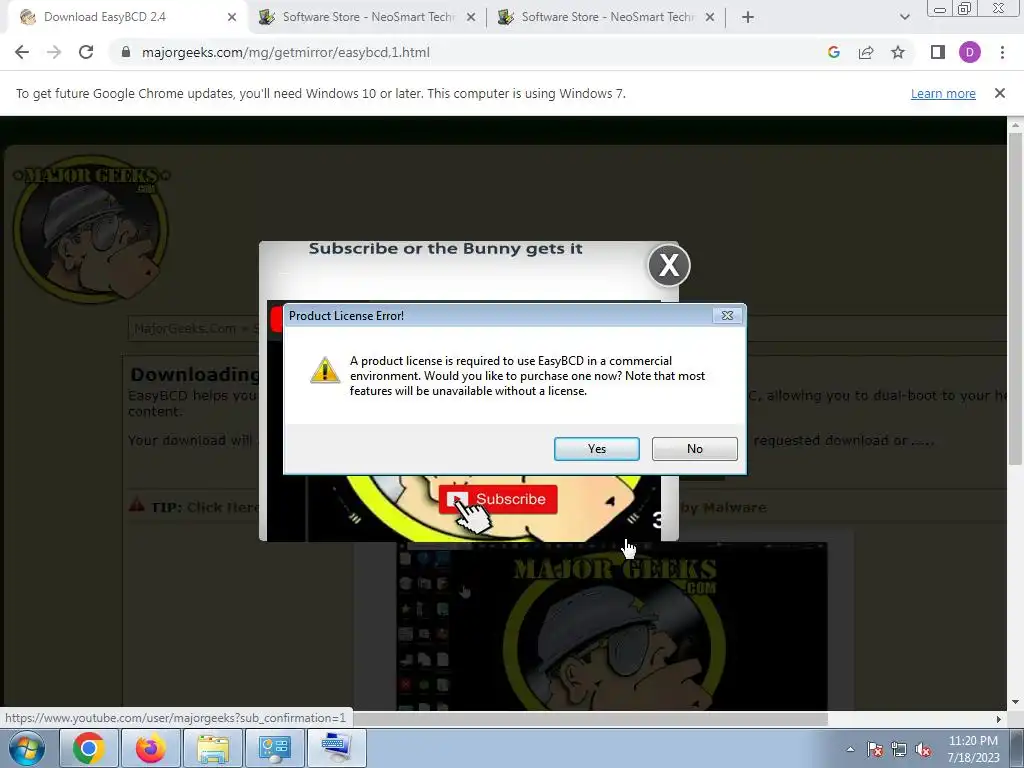
Task: Open the Chrome three-dot menu
Action: (x=1002, y=52)
